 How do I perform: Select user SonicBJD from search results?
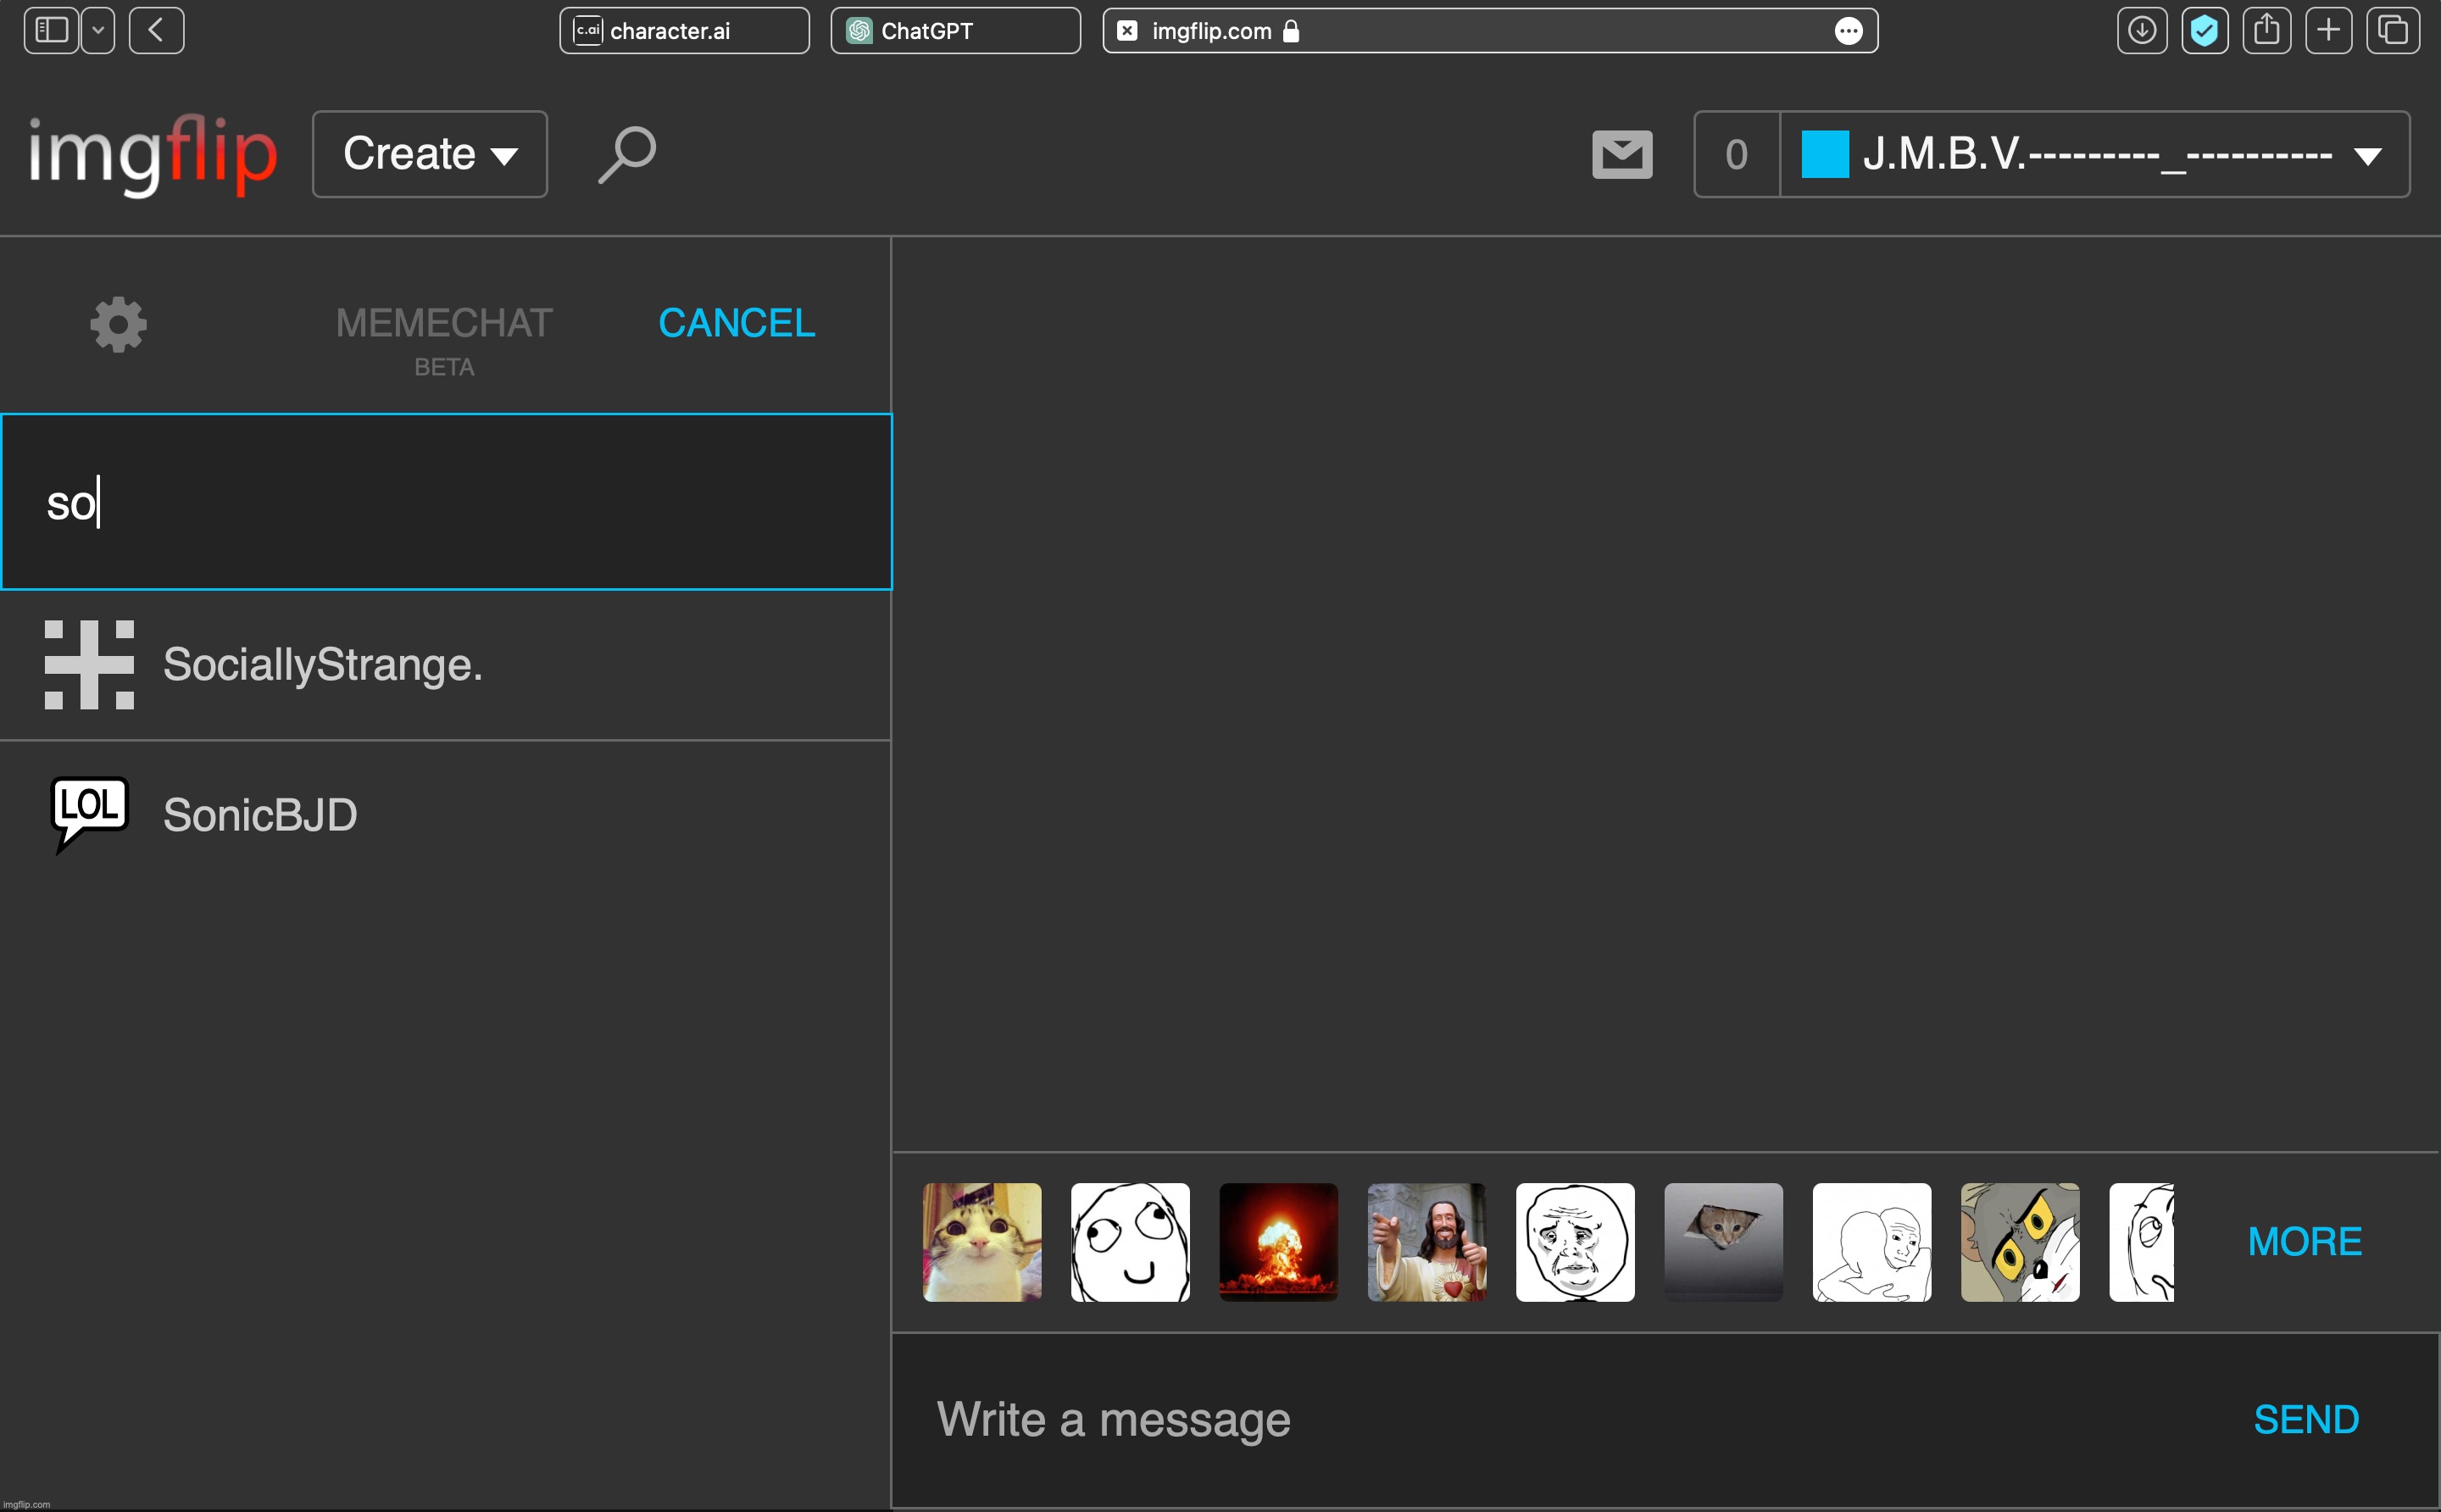260,815
